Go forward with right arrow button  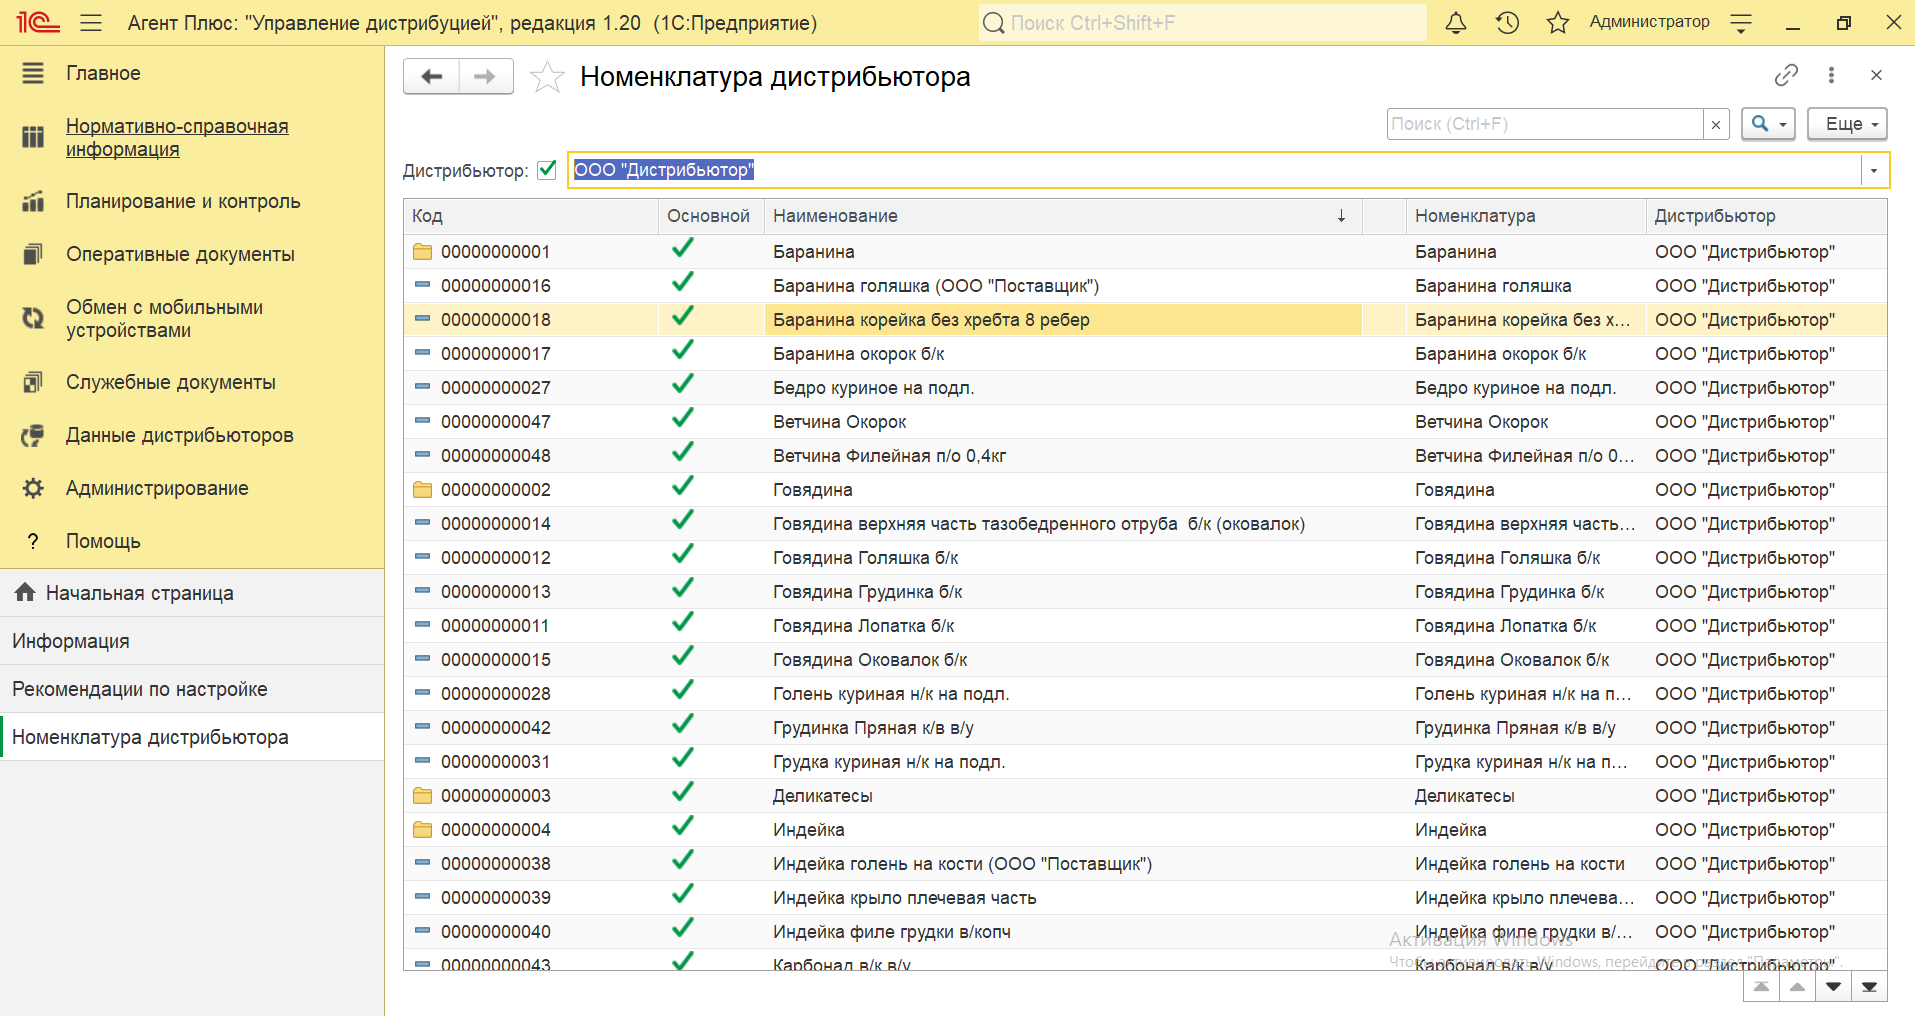(x=486, y=76)
